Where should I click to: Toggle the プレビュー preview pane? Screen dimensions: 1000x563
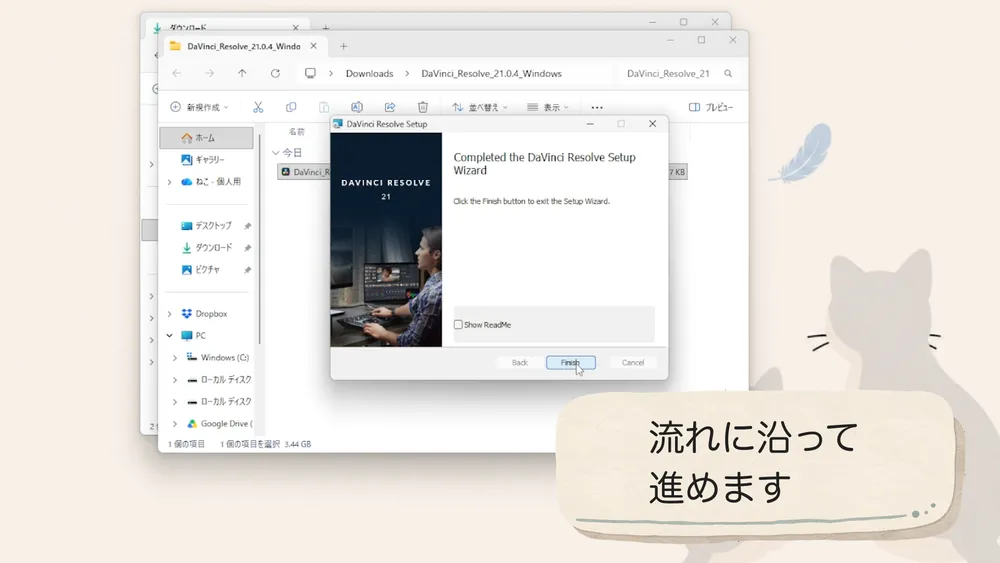(x=710, y=107)
